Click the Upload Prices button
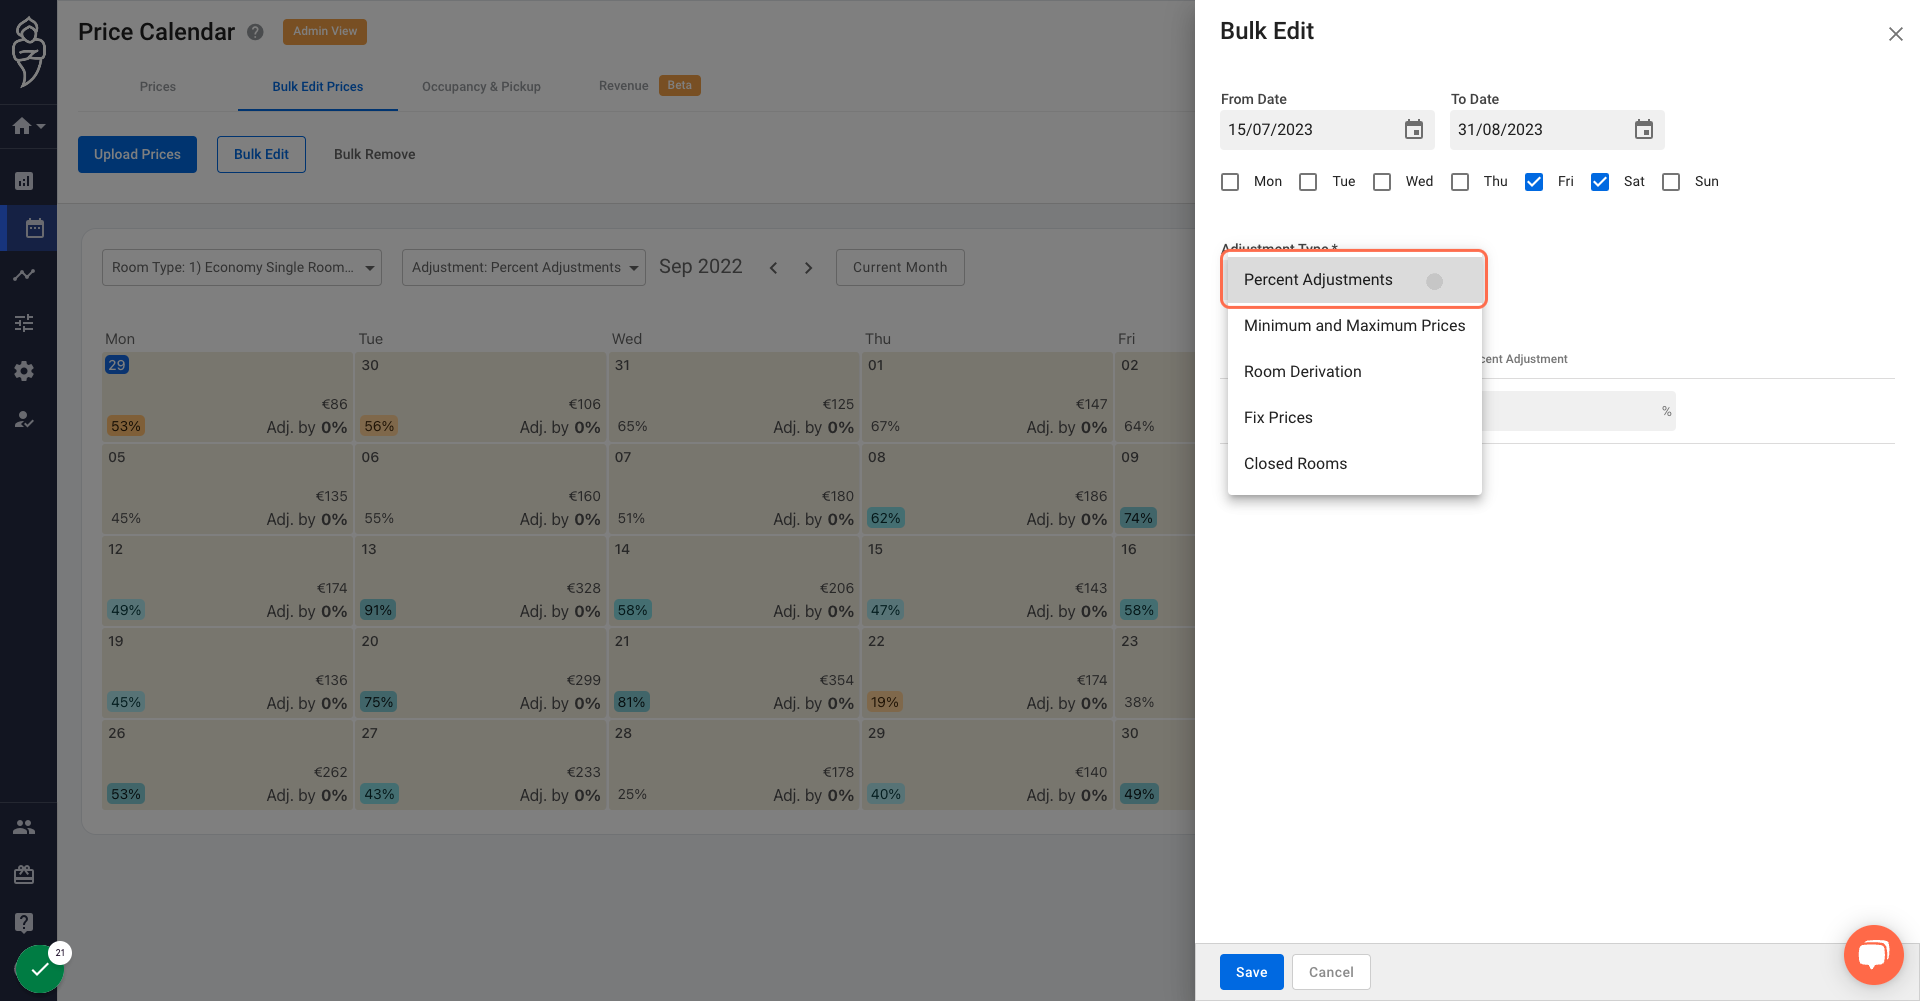 137,154
